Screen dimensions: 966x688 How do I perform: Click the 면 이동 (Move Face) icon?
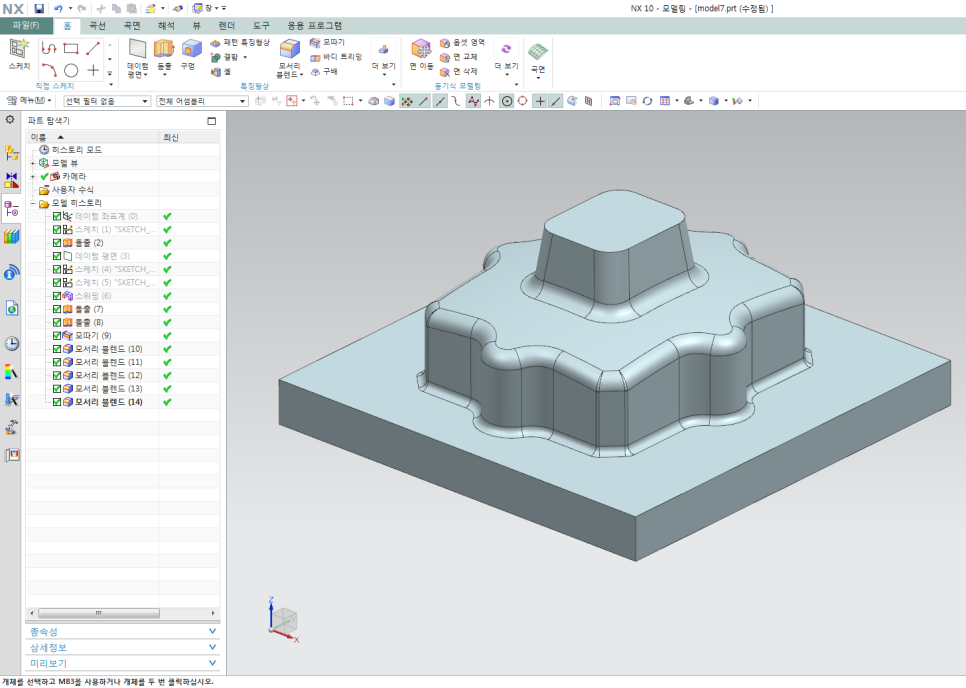421,49
